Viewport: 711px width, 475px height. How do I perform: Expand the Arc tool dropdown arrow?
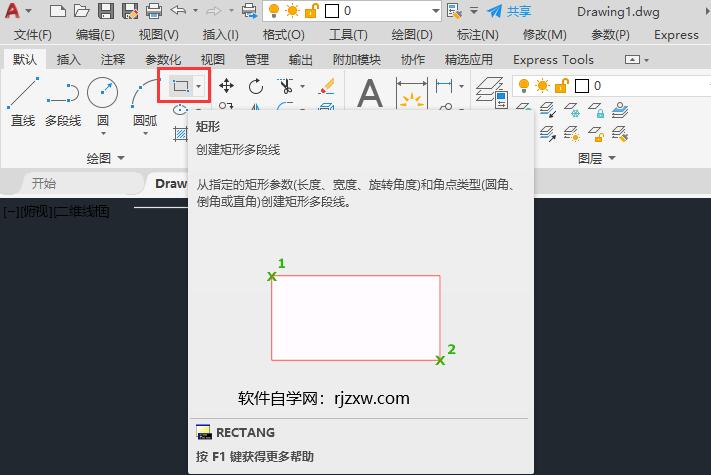tap(145, 133)
